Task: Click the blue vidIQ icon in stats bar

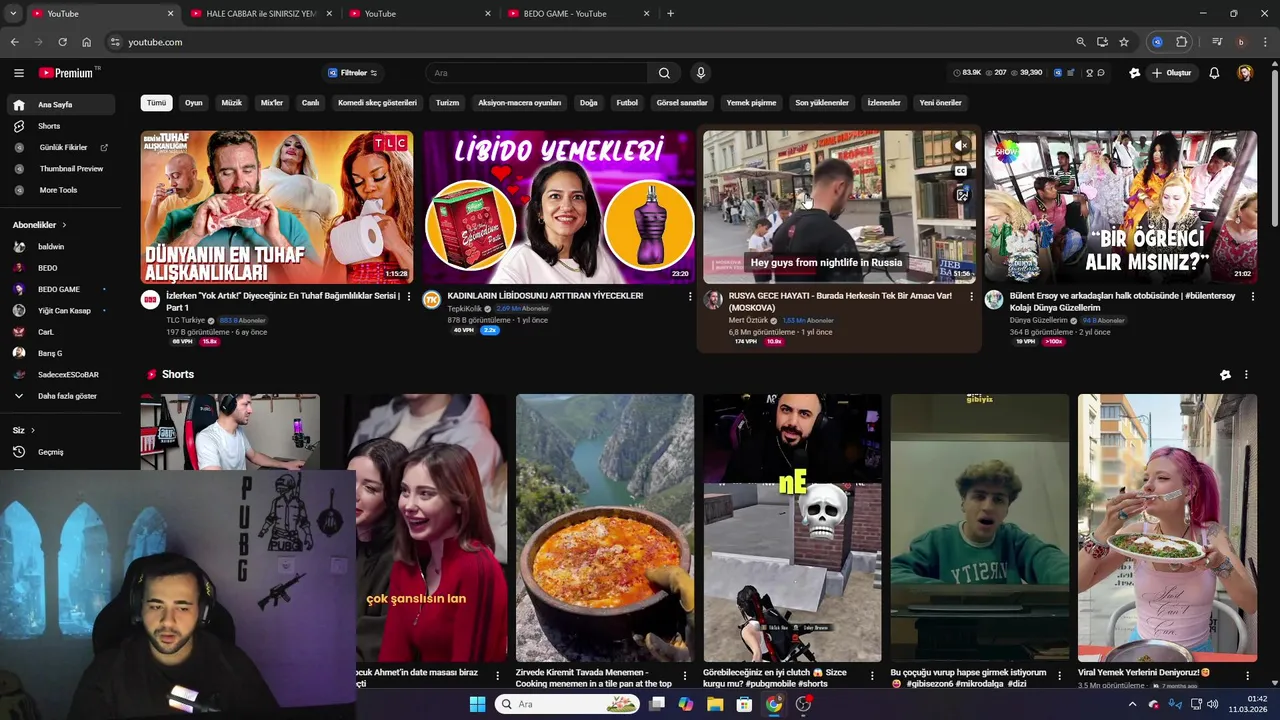Action: pos(1057,73)
